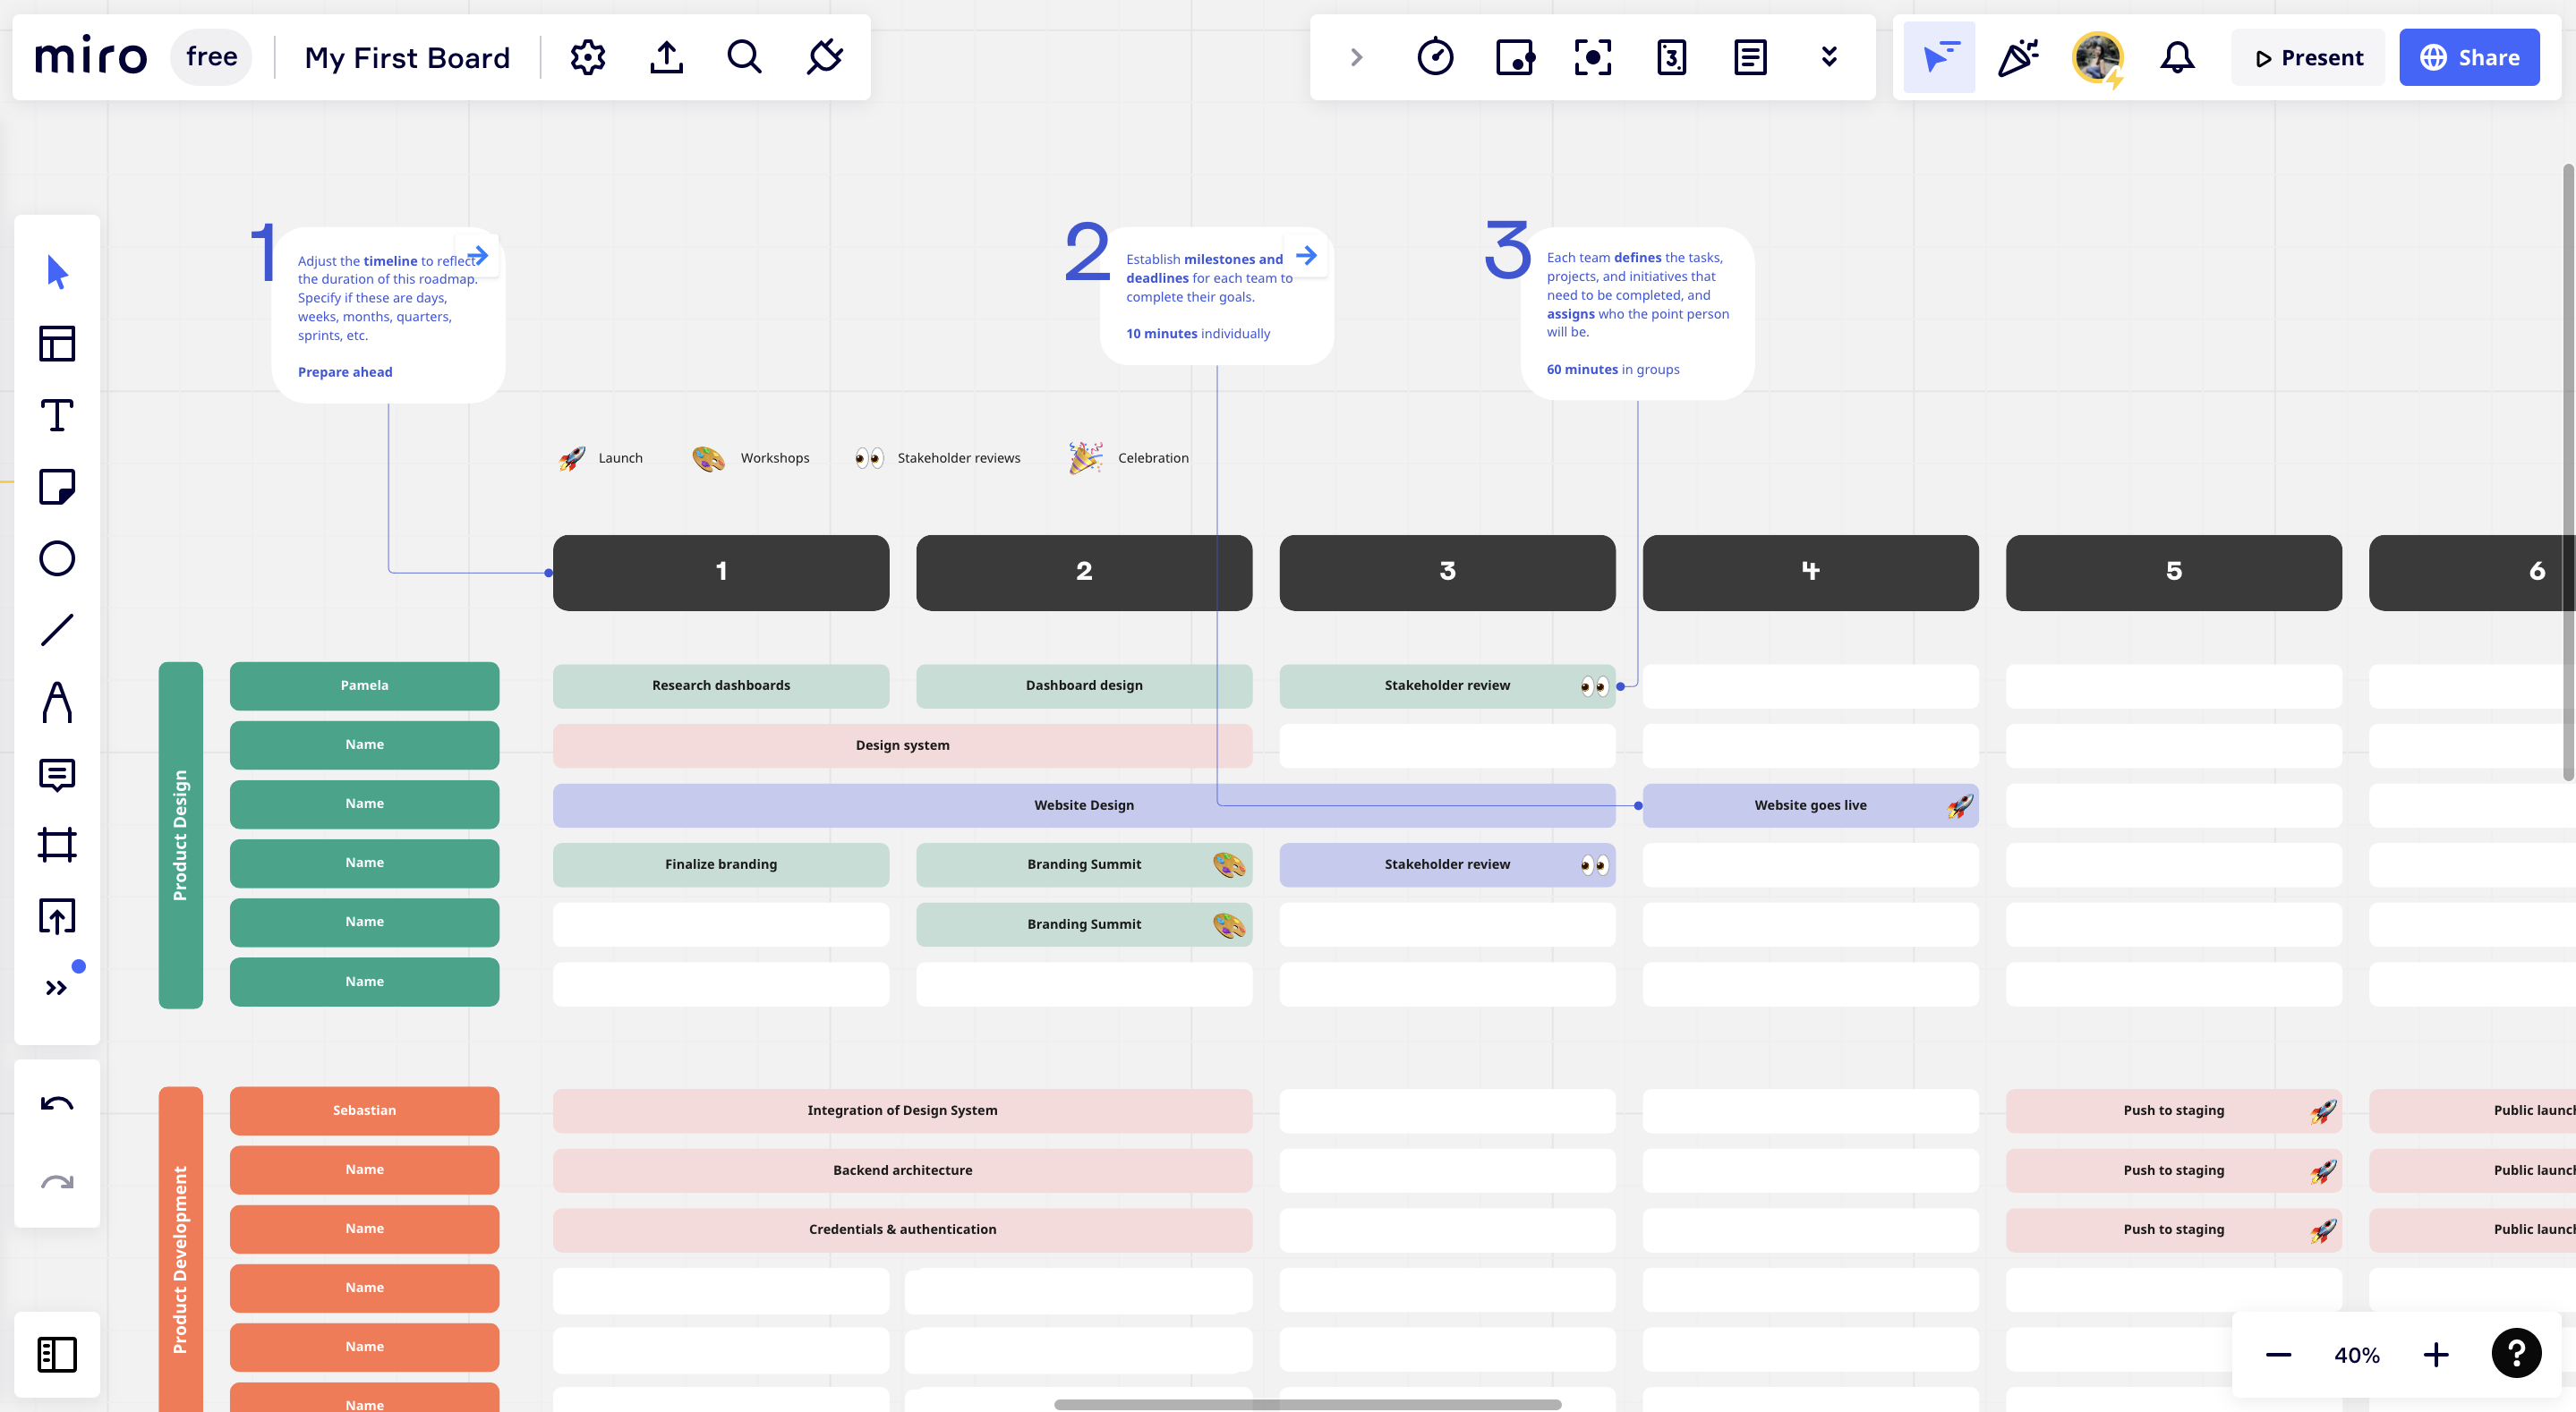The height and width of the screenshot is (1412, 2576).
Task: Open board title My First Board
Action: (x=407, y=58)
